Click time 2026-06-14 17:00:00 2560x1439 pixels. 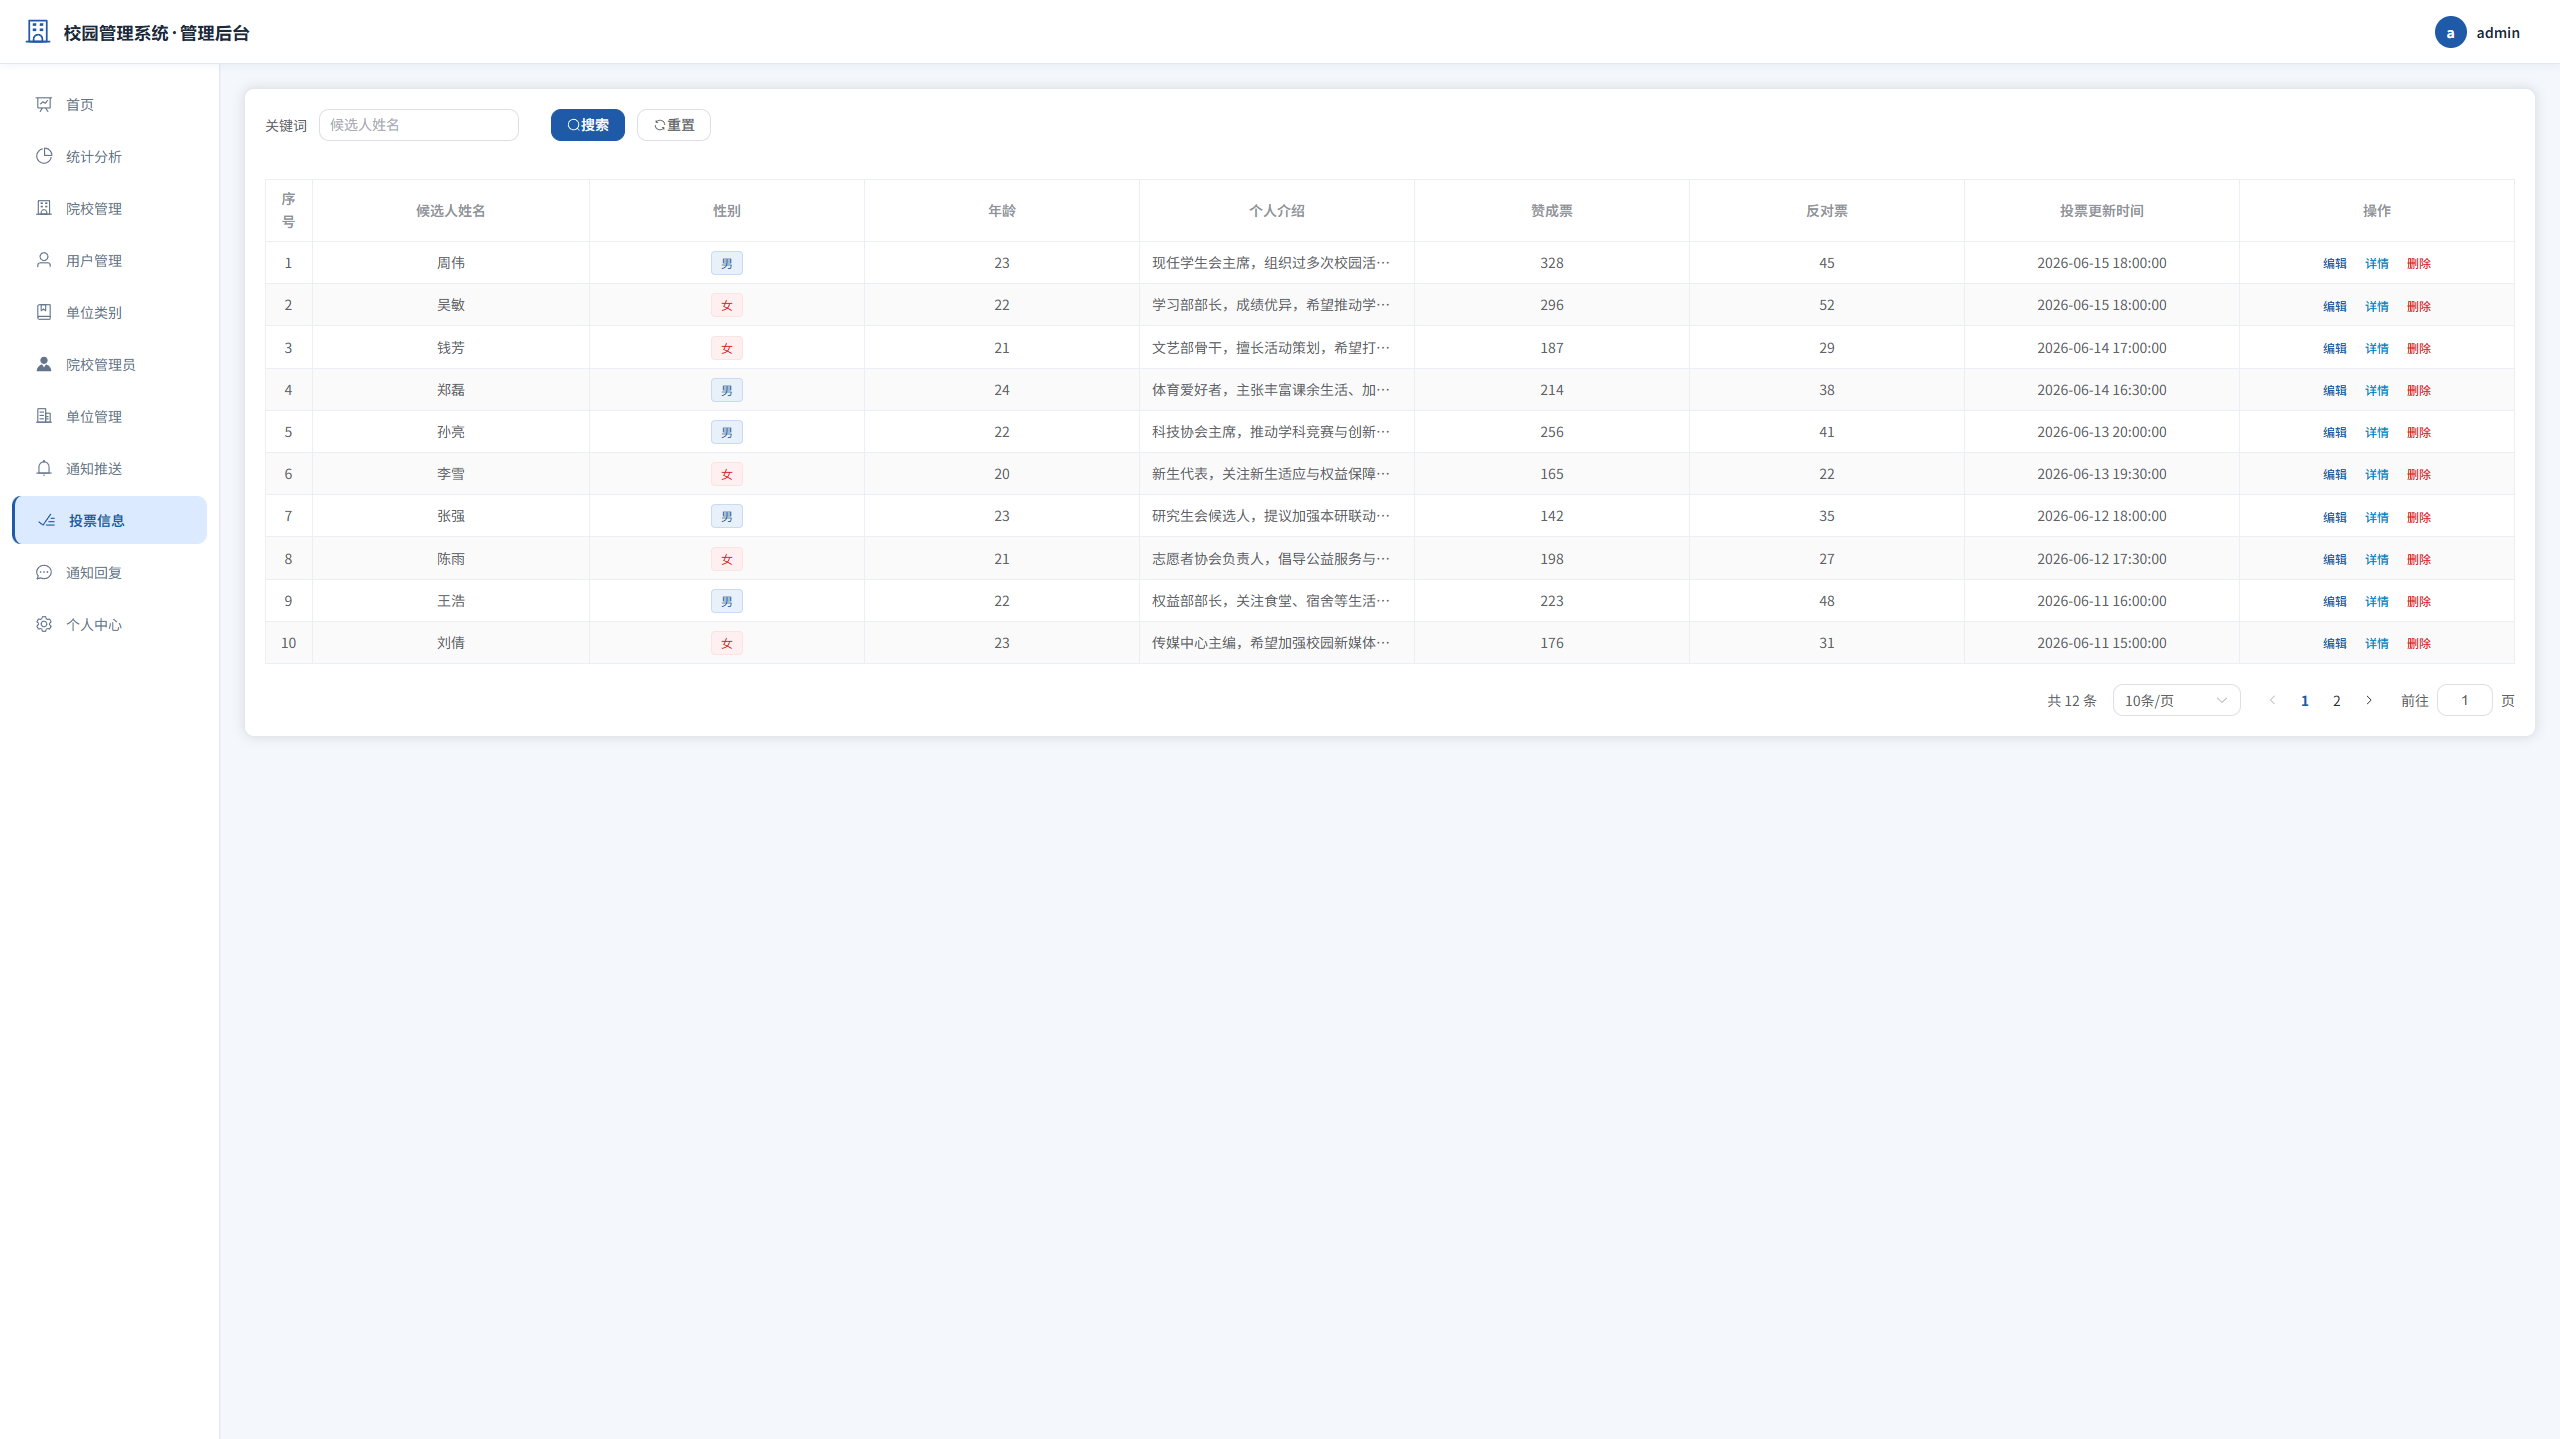[2102, 348]
